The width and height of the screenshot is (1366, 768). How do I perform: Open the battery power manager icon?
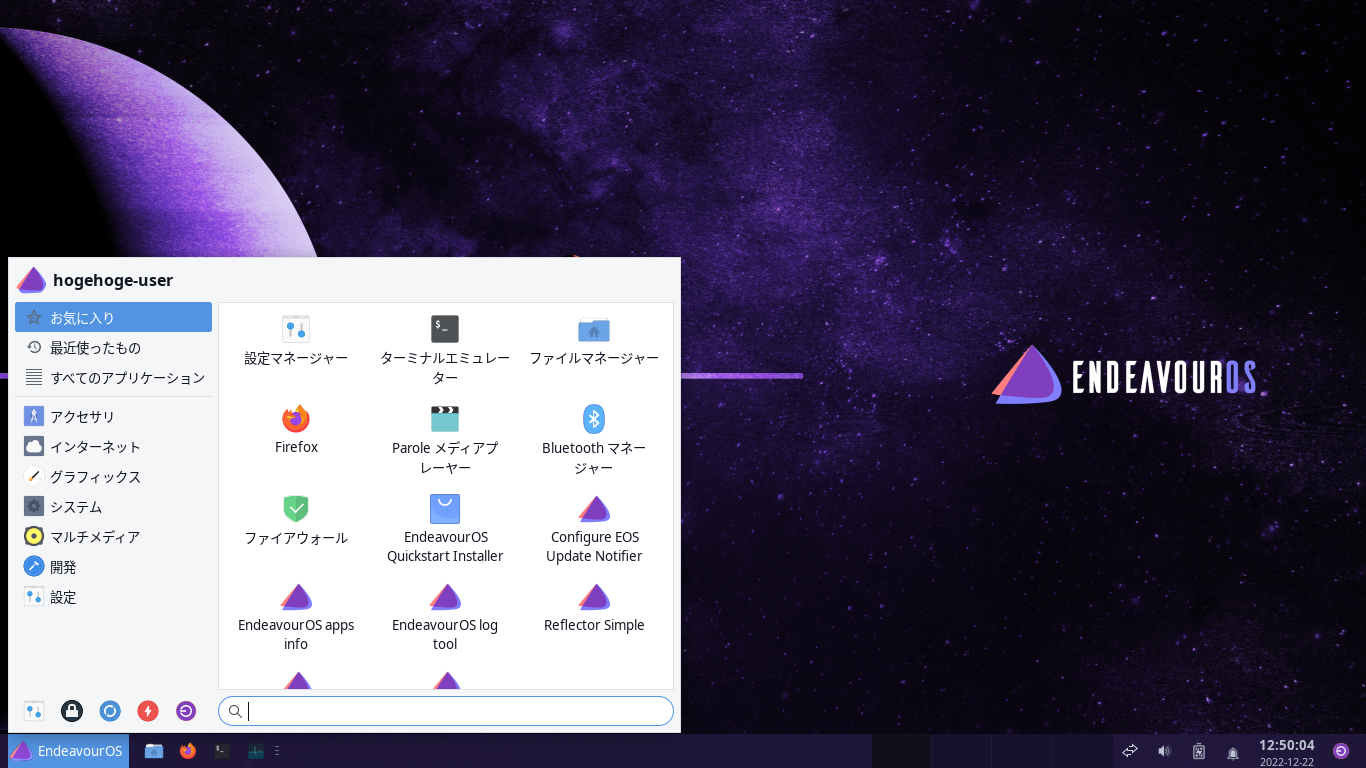[x=1199, y=751]
